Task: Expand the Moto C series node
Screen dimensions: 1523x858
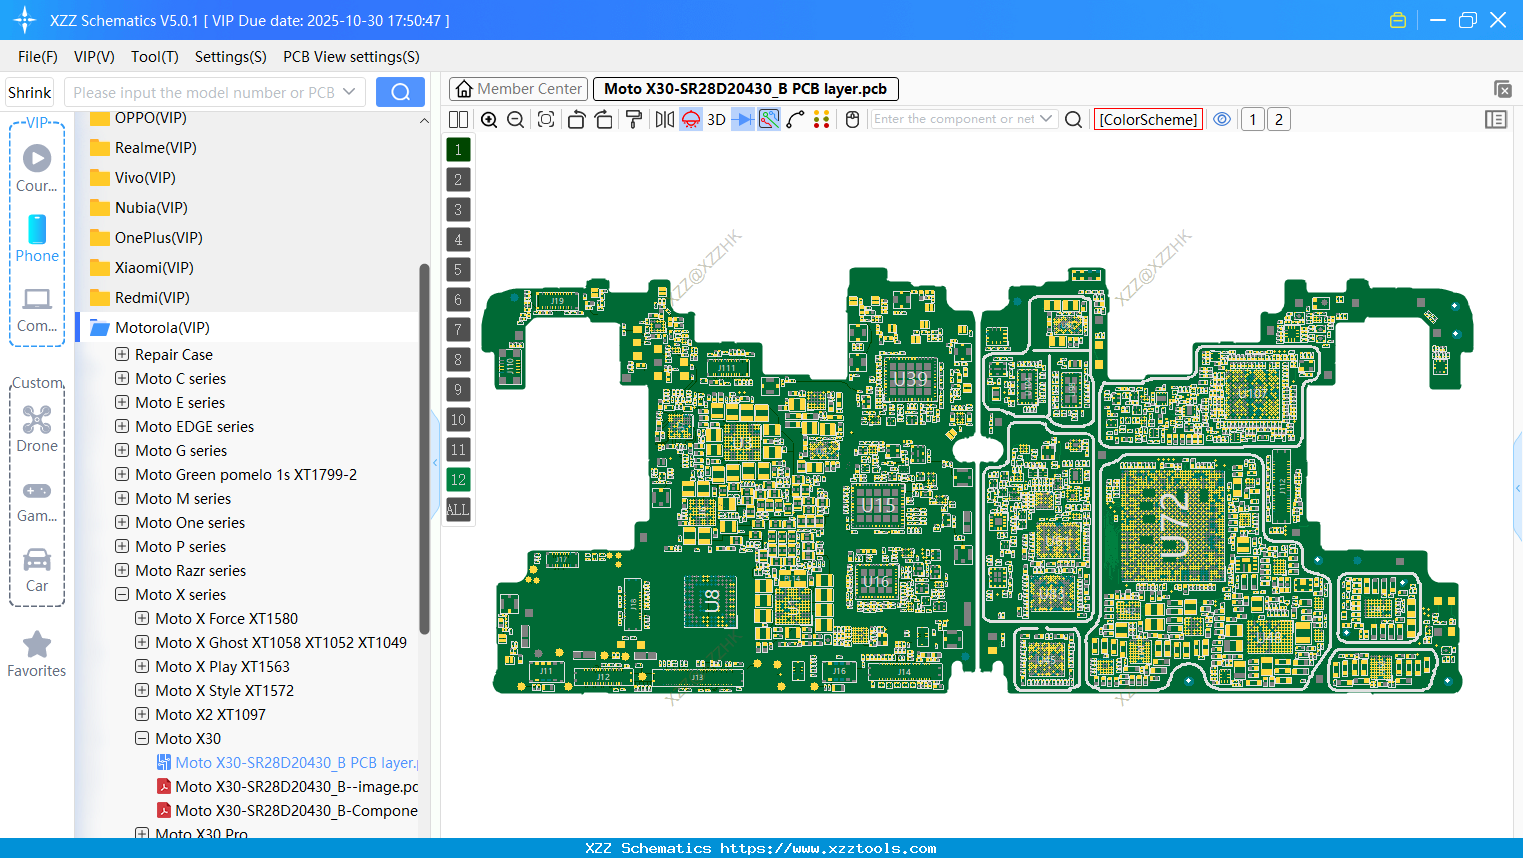Action: point(122,378)
